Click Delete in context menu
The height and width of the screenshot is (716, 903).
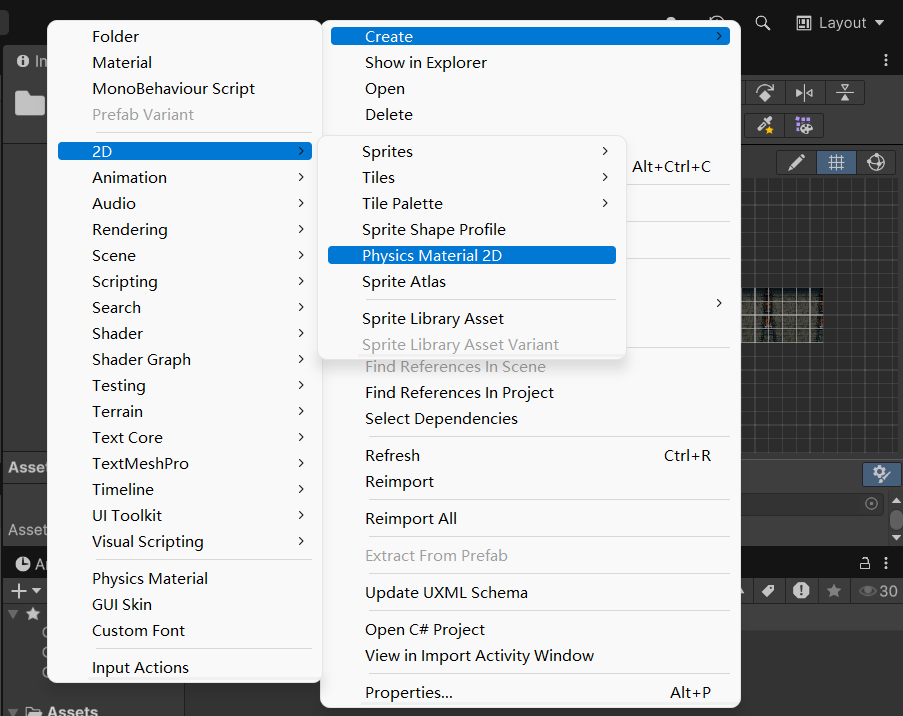[530, 115]
